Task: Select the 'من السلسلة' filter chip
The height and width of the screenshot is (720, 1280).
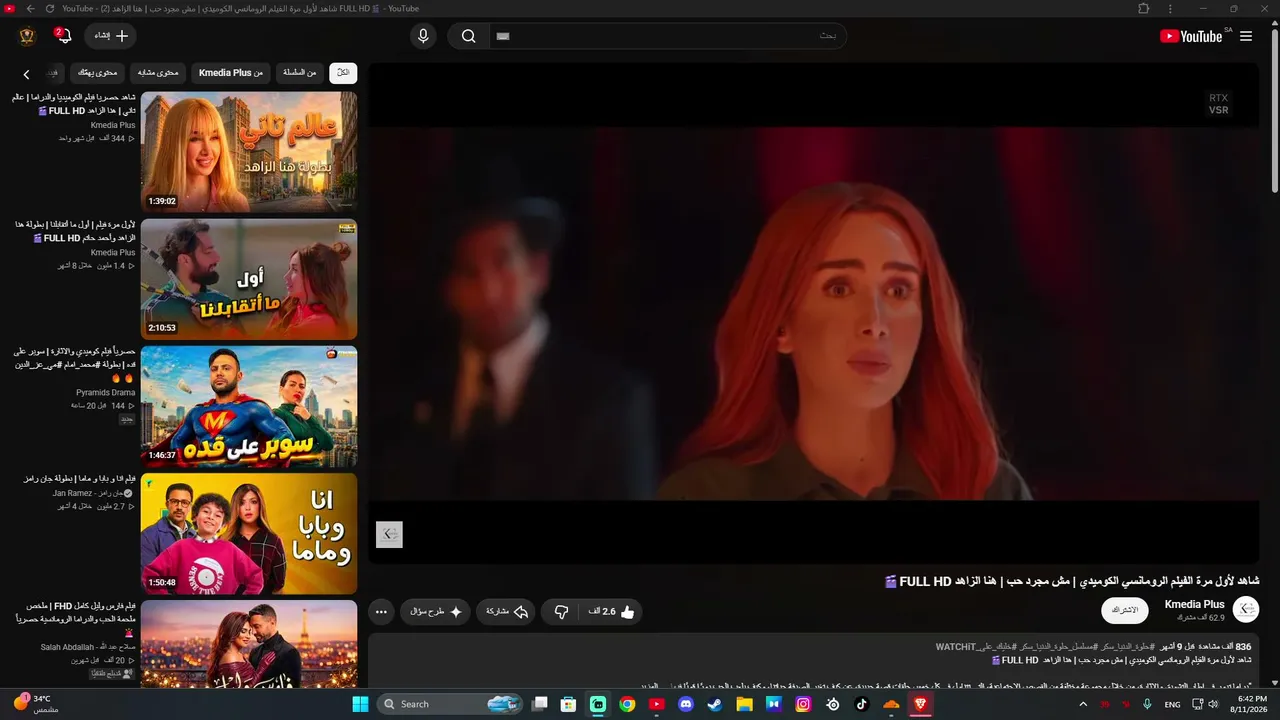Action: [x=300, y=72]
